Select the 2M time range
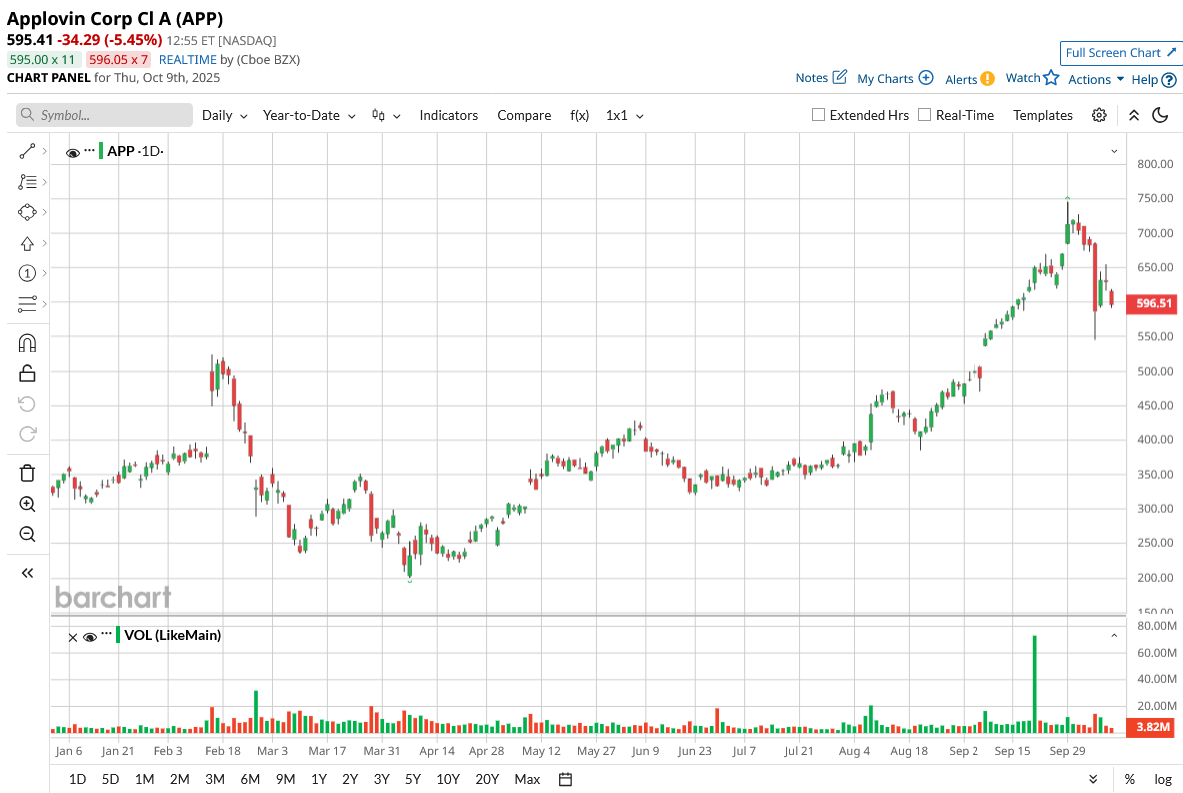This screenshot has width=1183, height=793. pyautogui.click(x=180, y=779)
